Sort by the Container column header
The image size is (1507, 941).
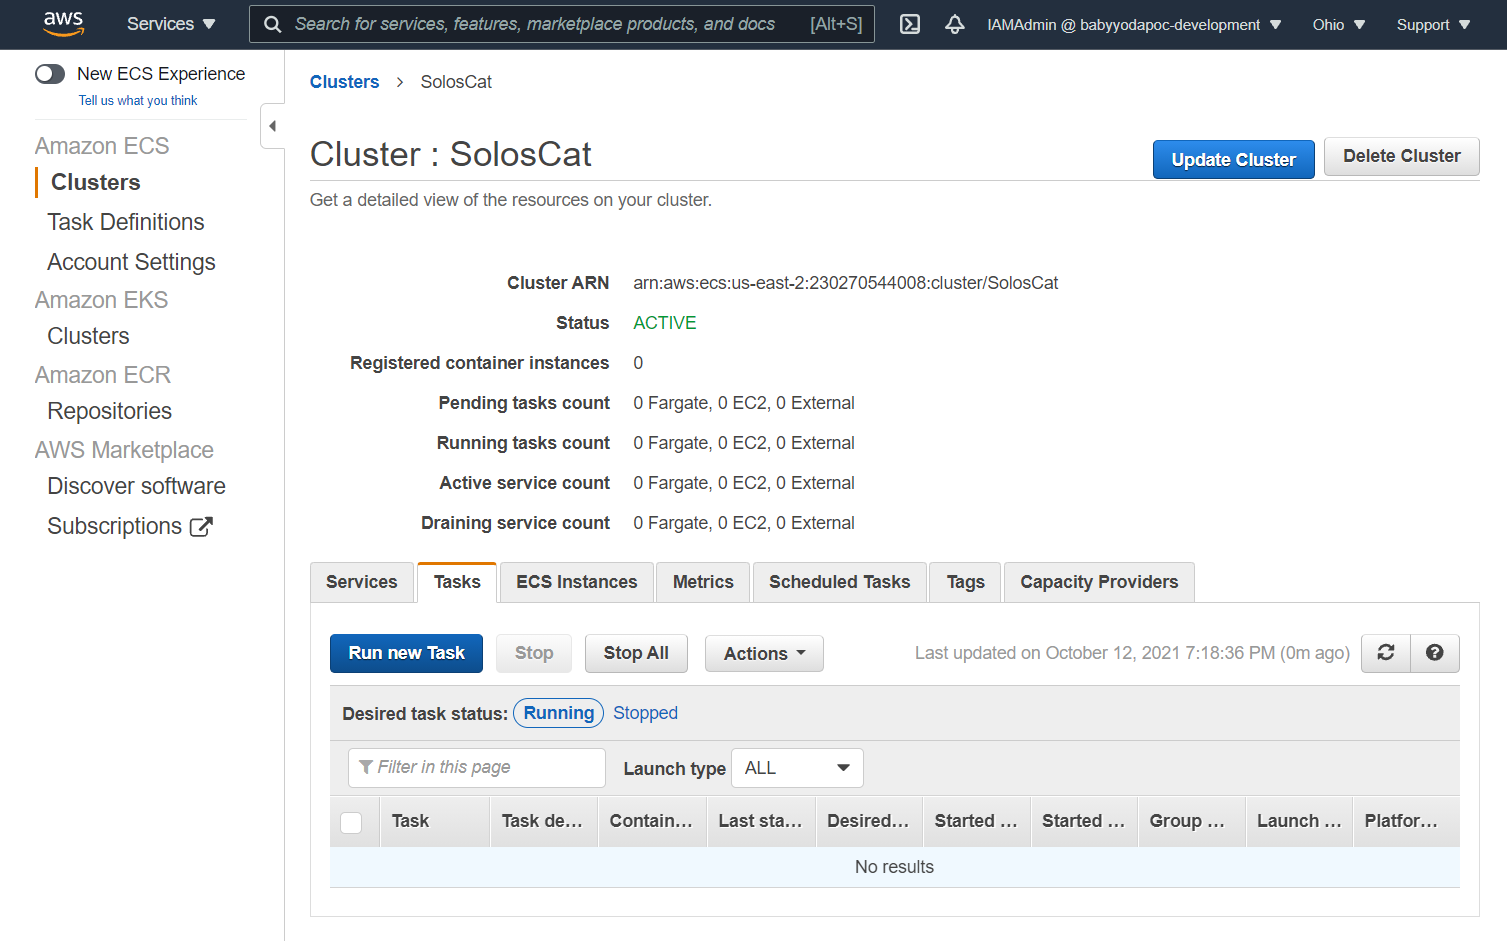click(x=653, y=821)
